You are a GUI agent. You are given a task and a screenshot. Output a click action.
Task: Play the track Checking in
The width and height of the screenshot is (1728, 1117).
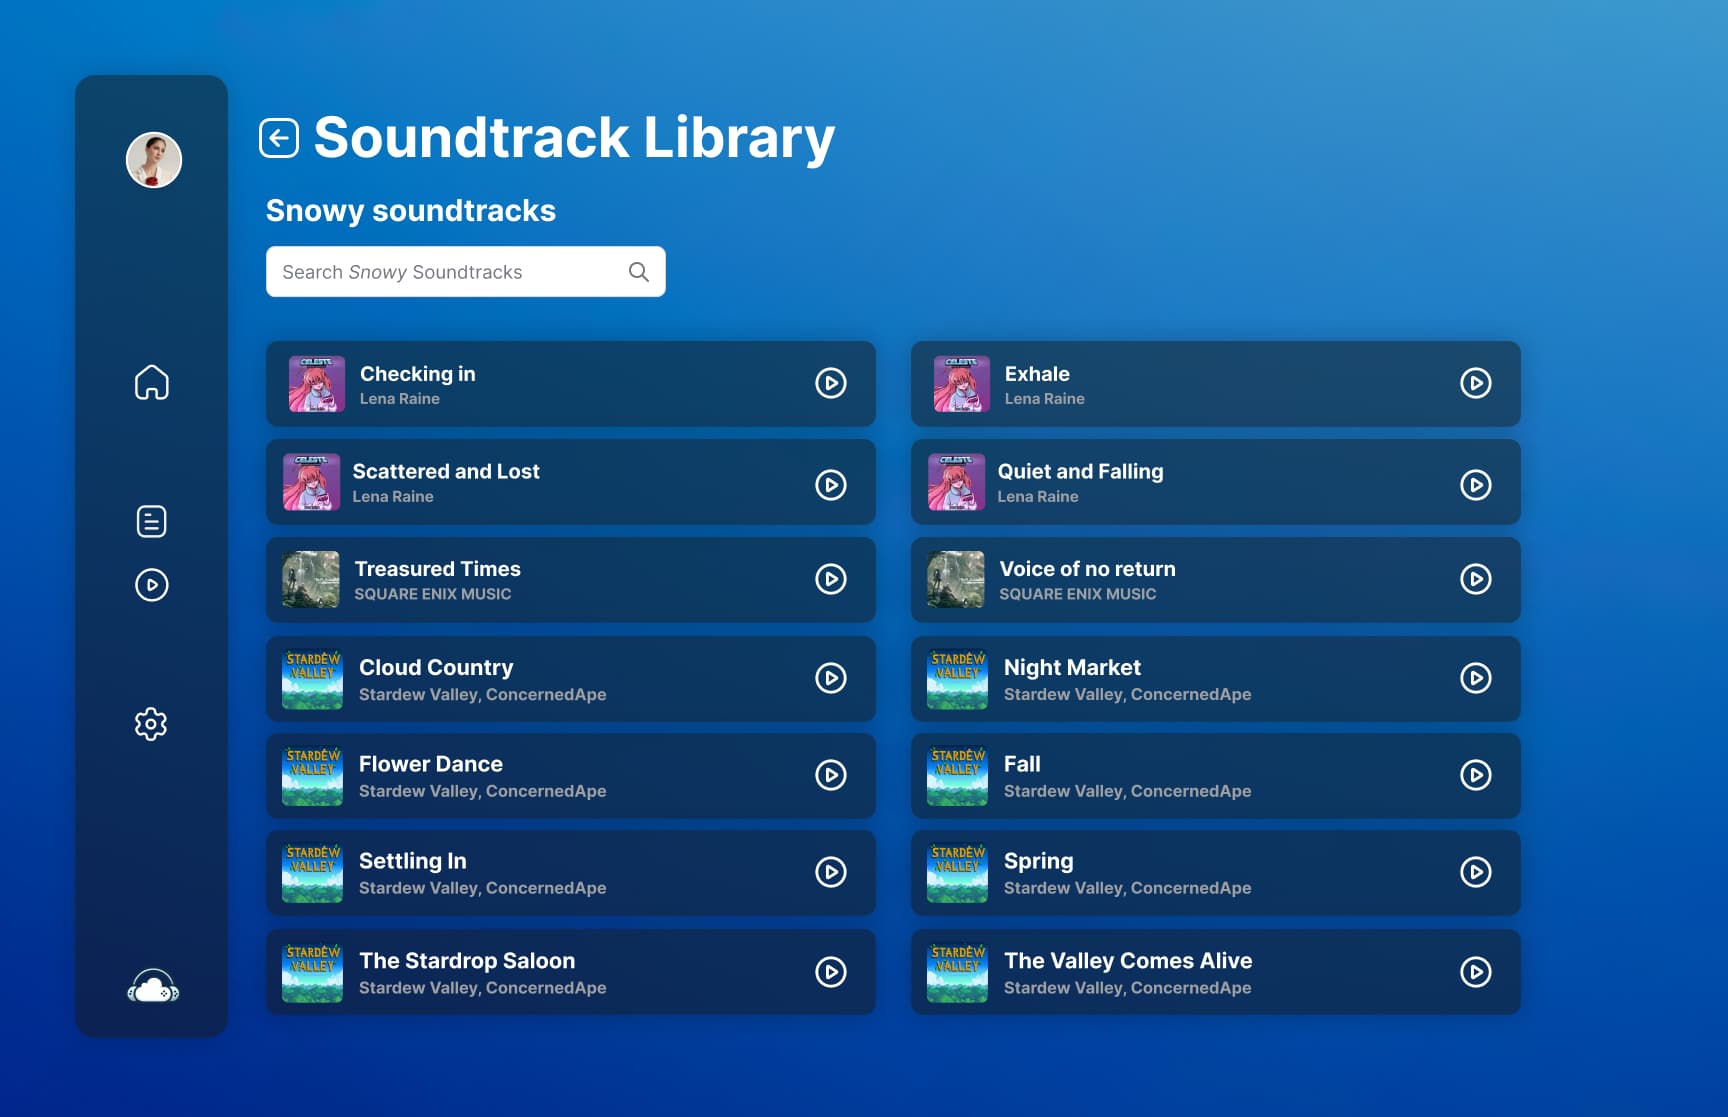pyautogui.click(x=830, y=383)
